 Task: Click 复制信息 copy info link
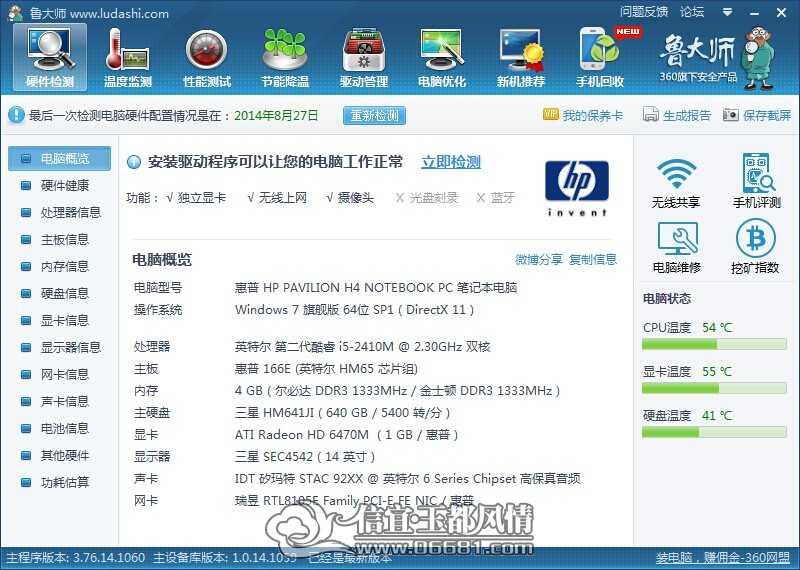click(x=593, y=260)
